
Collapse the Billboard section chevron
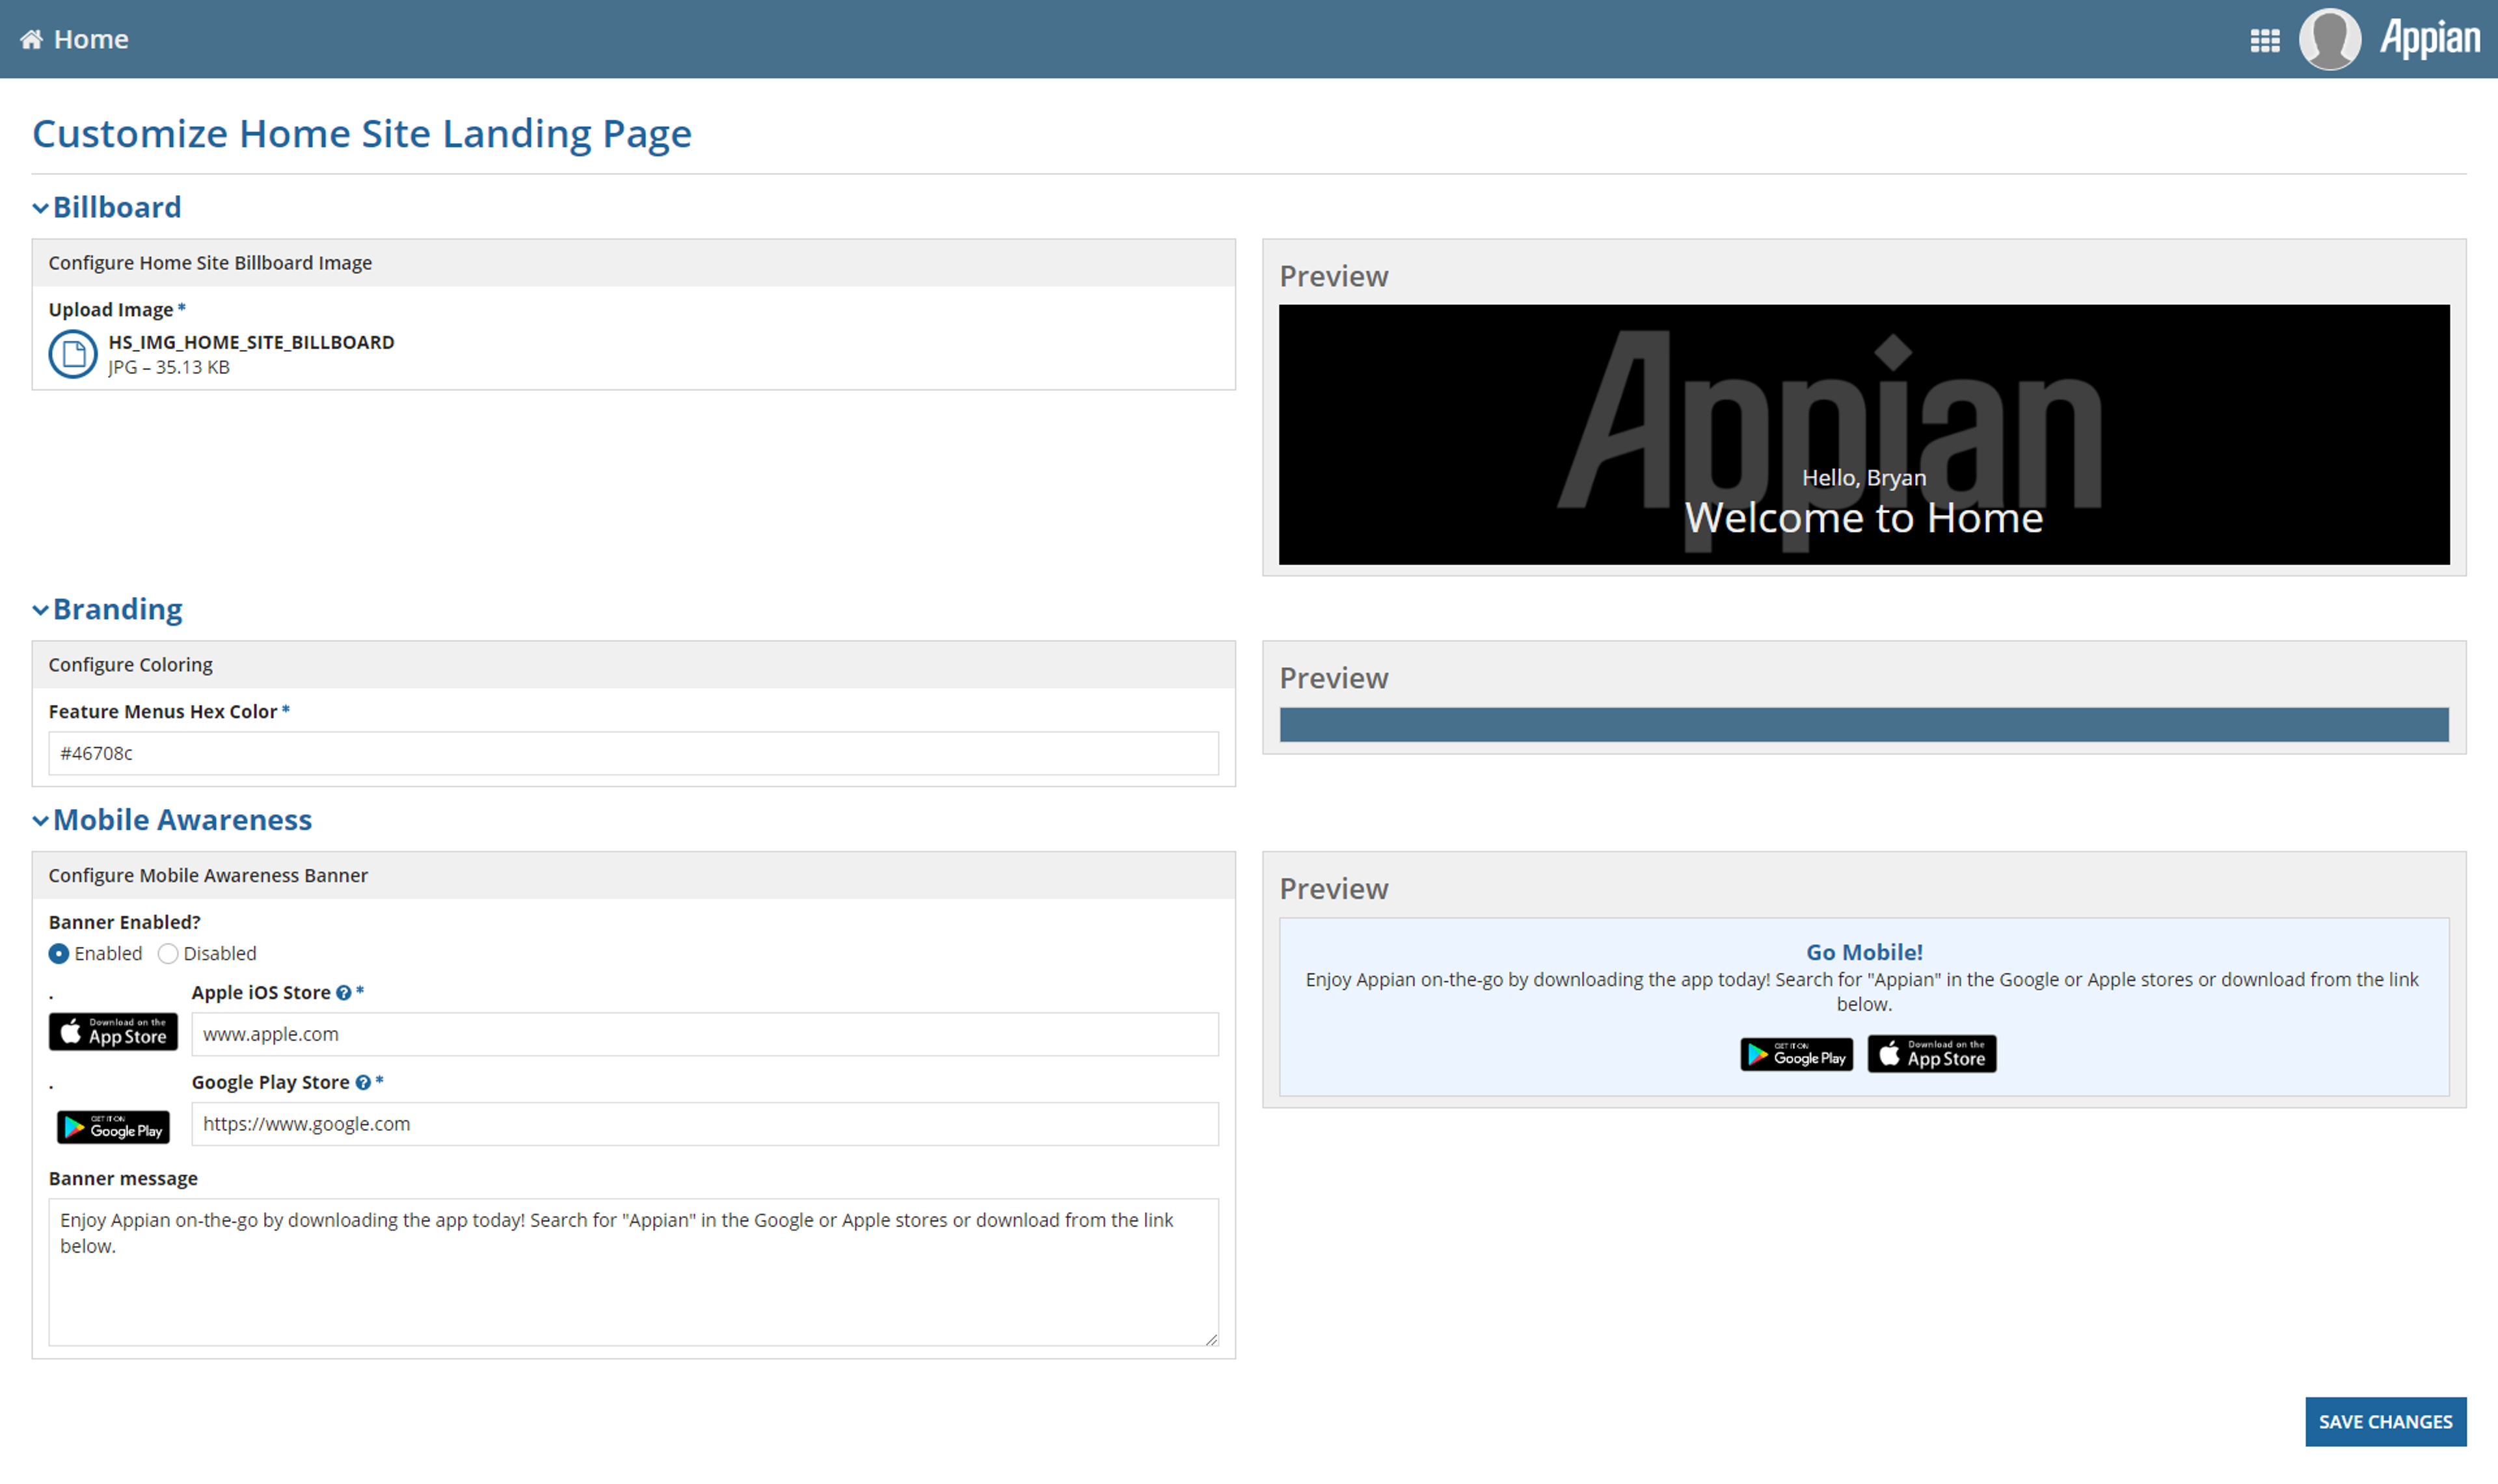pos(40,208)
